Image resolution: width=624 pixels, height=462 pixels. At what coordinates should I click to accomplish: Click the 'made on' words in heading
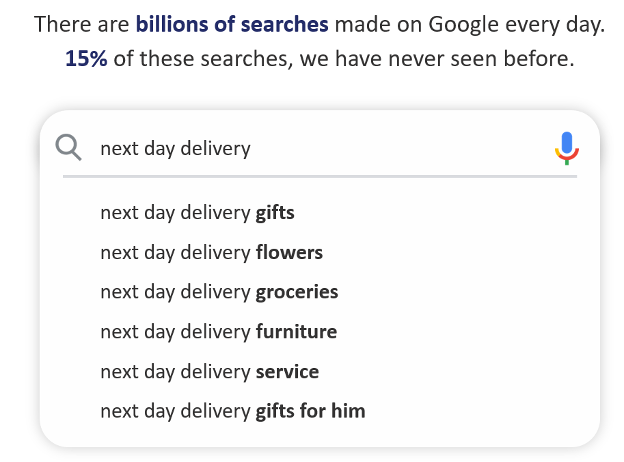tap(378, 24)
